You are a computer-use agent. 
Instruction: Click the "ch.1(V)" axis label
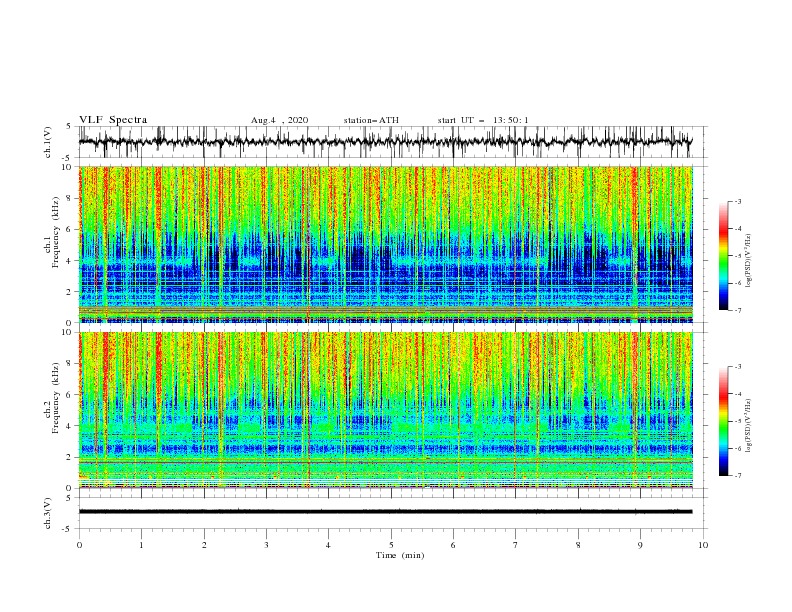(x=48, y=142)
